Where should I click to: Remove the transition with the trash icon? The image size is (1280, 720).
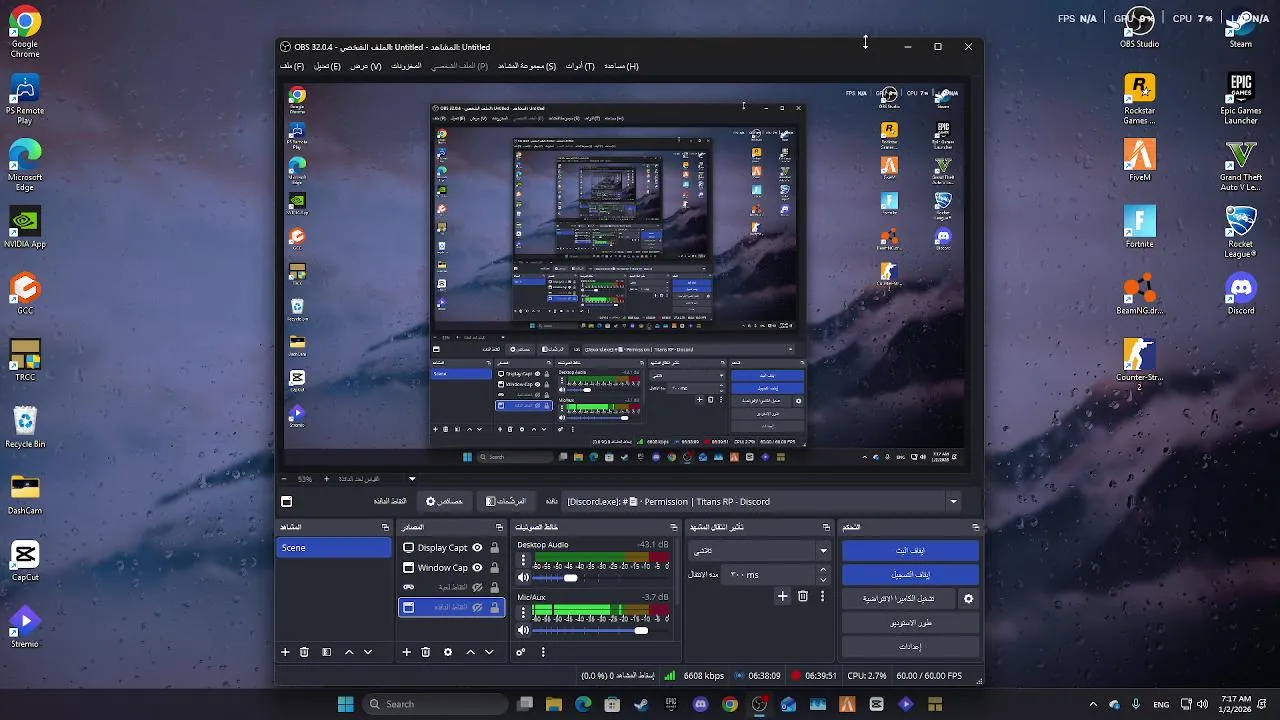point(803,596)
